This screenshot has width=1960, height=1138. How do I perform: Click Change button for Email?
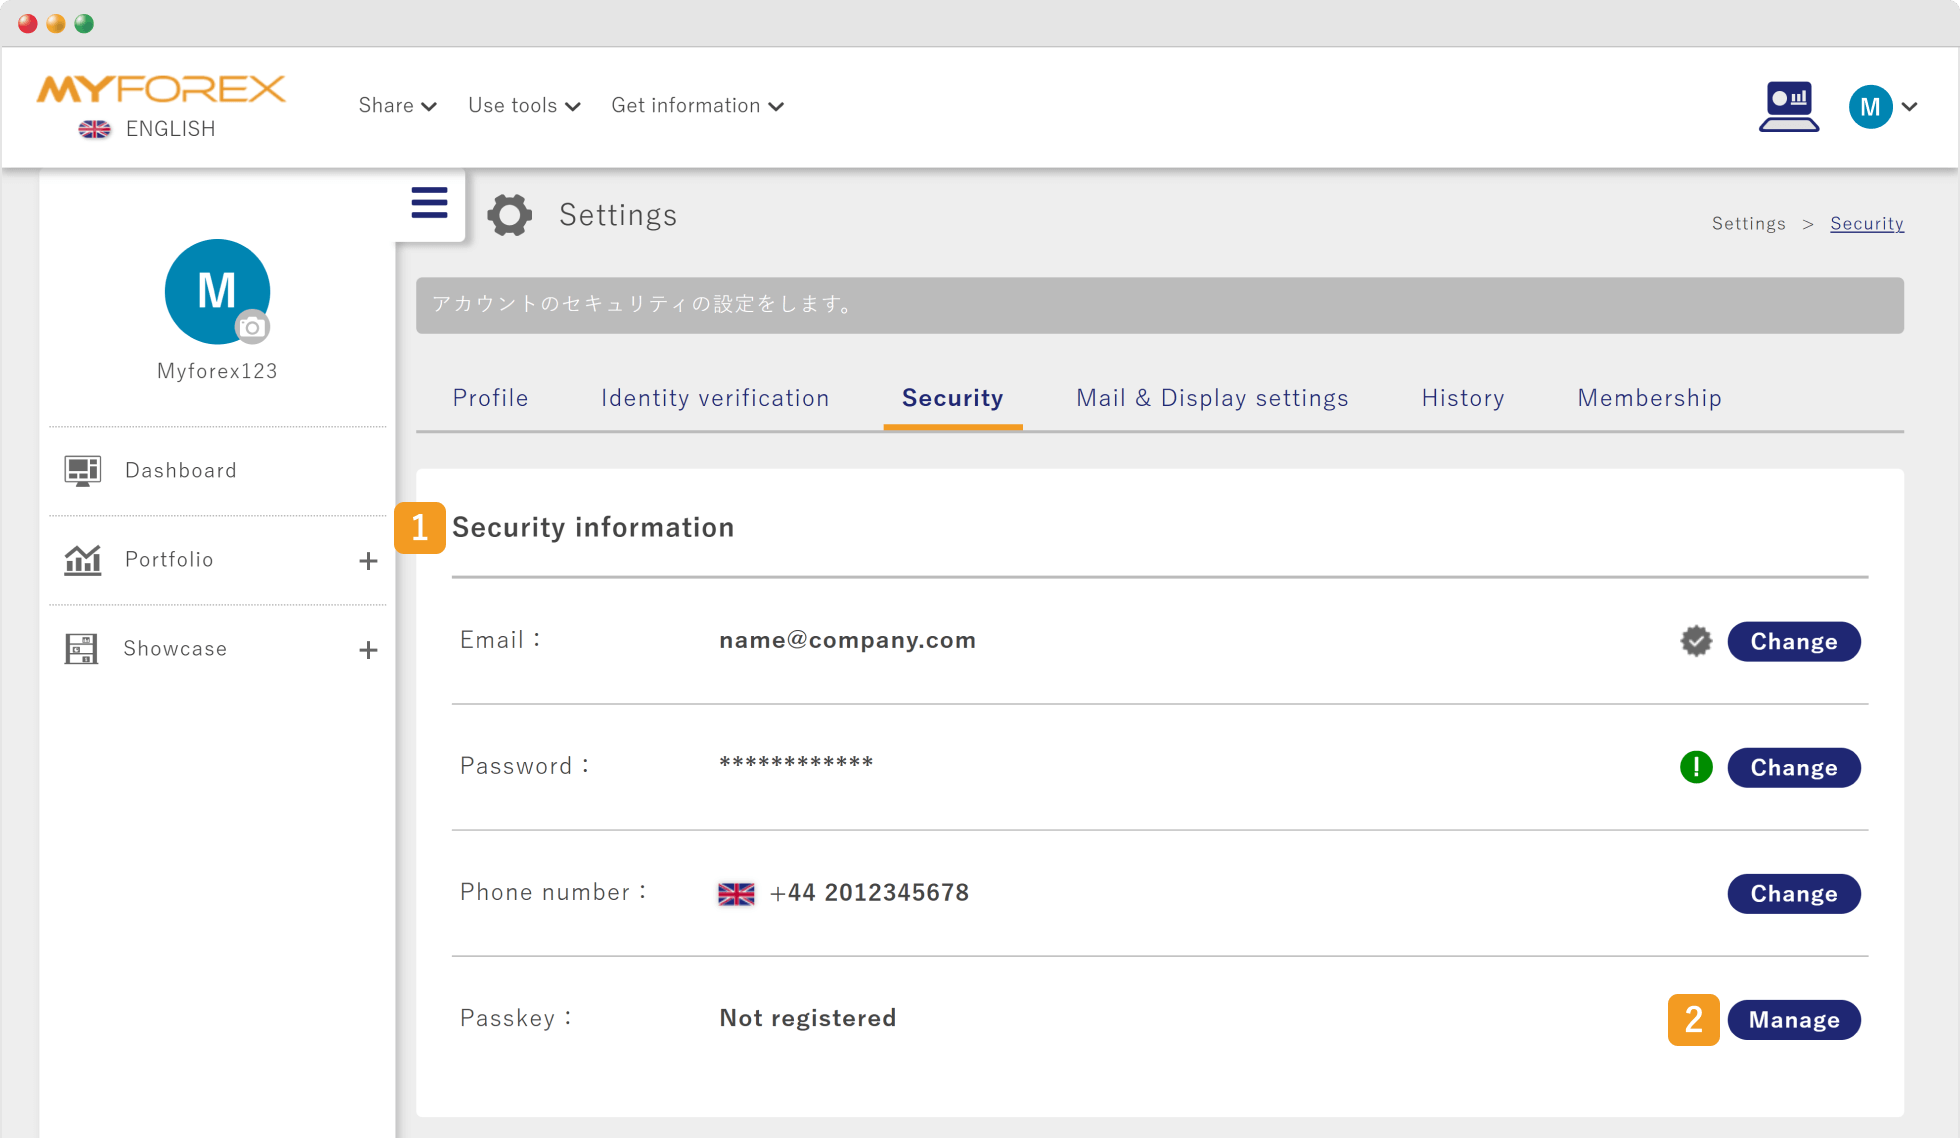tap(1793, 641)
